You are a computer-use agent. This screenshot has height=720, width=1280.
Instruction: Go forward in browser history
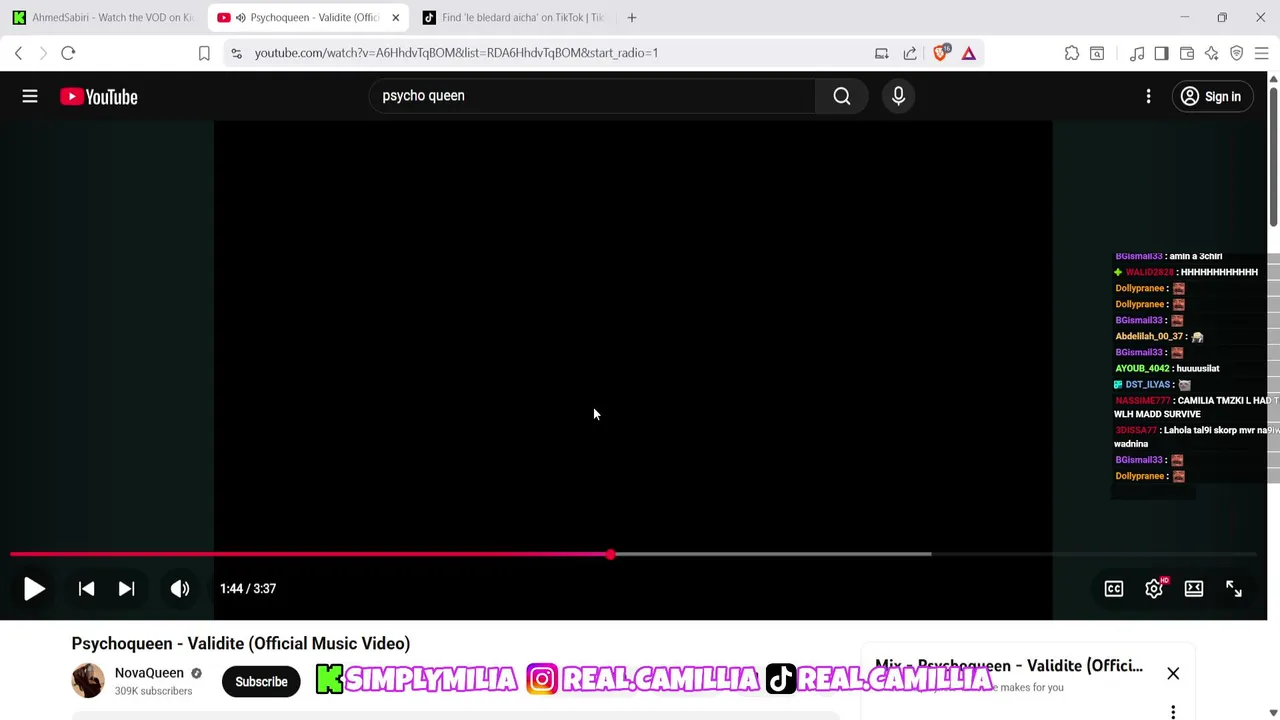coord(43,53)
